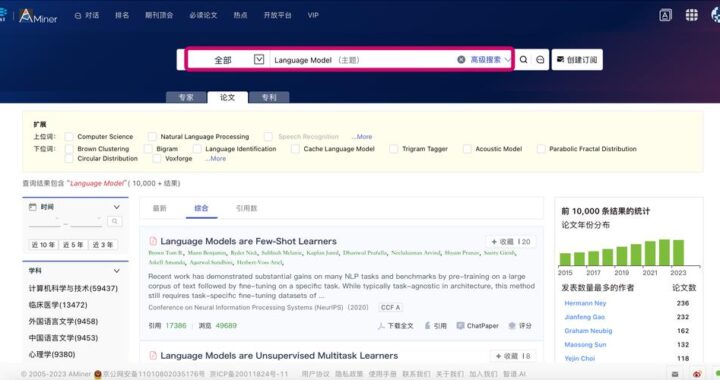Sort results by 引用数
720x380 pixels.
(x=247, y=208)
